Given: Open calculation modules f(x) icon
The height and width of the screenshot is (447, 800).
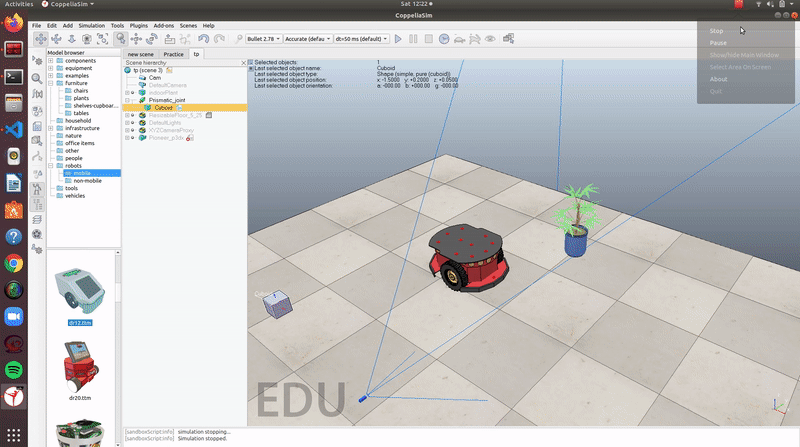Looking at the screenshot, I should click(x=37, y=94).
